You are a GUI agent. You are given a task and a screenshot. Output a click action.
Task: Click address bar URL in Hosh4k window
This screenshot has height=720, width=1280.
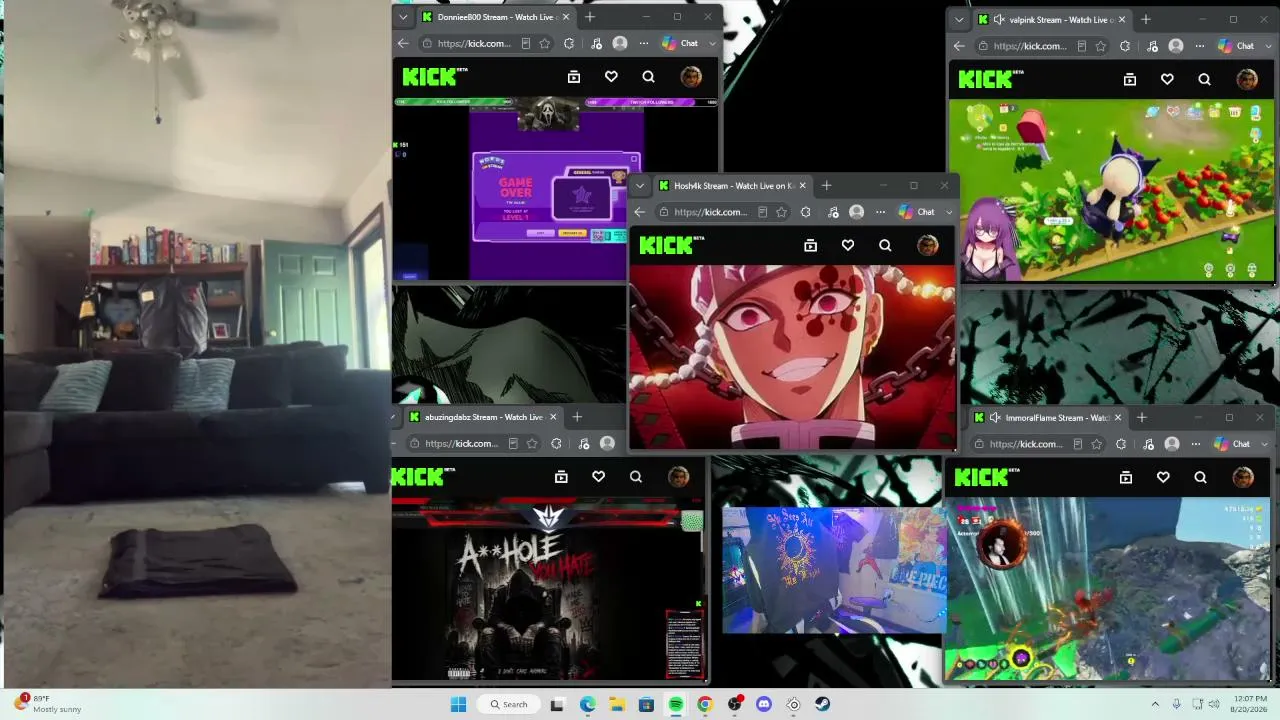(x=711, y=212)
